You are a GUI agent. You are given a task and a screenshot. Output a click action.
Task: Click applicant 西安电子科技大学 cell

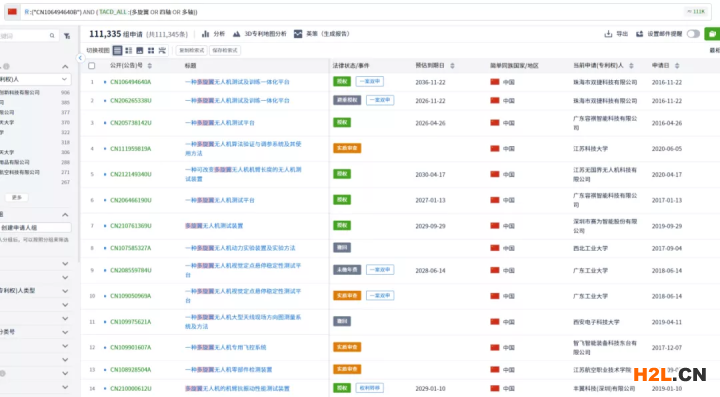click(596, 322)
